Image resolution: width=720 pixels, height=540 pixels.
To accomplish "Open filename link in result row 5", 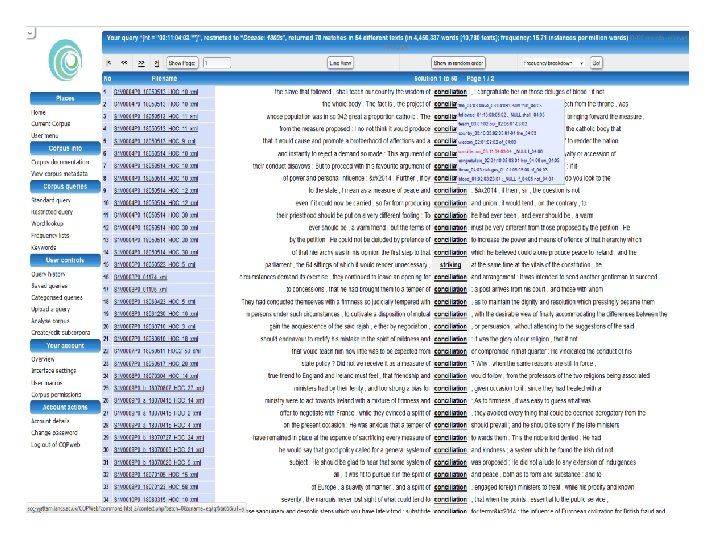I will [155, 141].
